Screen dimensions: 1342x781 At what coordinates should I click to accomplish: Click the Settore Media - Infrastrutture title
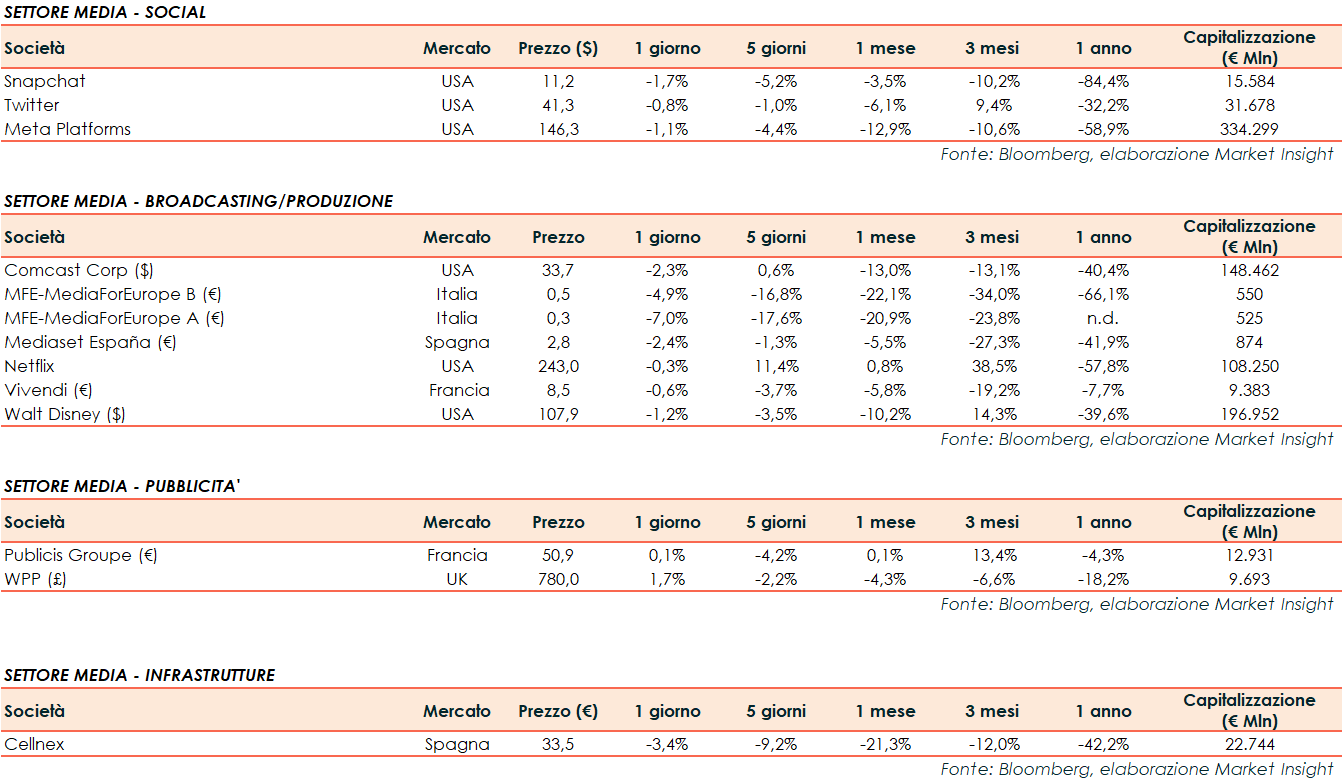139,675
